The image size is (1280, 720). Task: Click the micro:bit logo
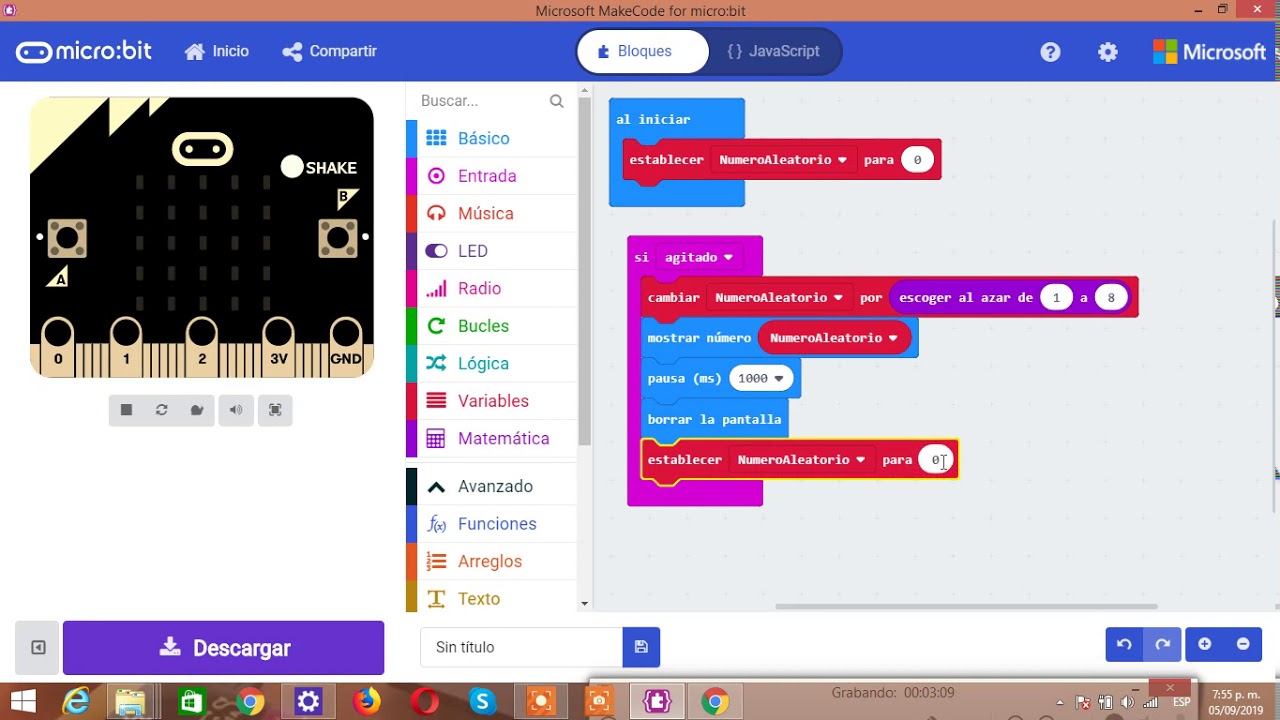(x=84, y=51)
